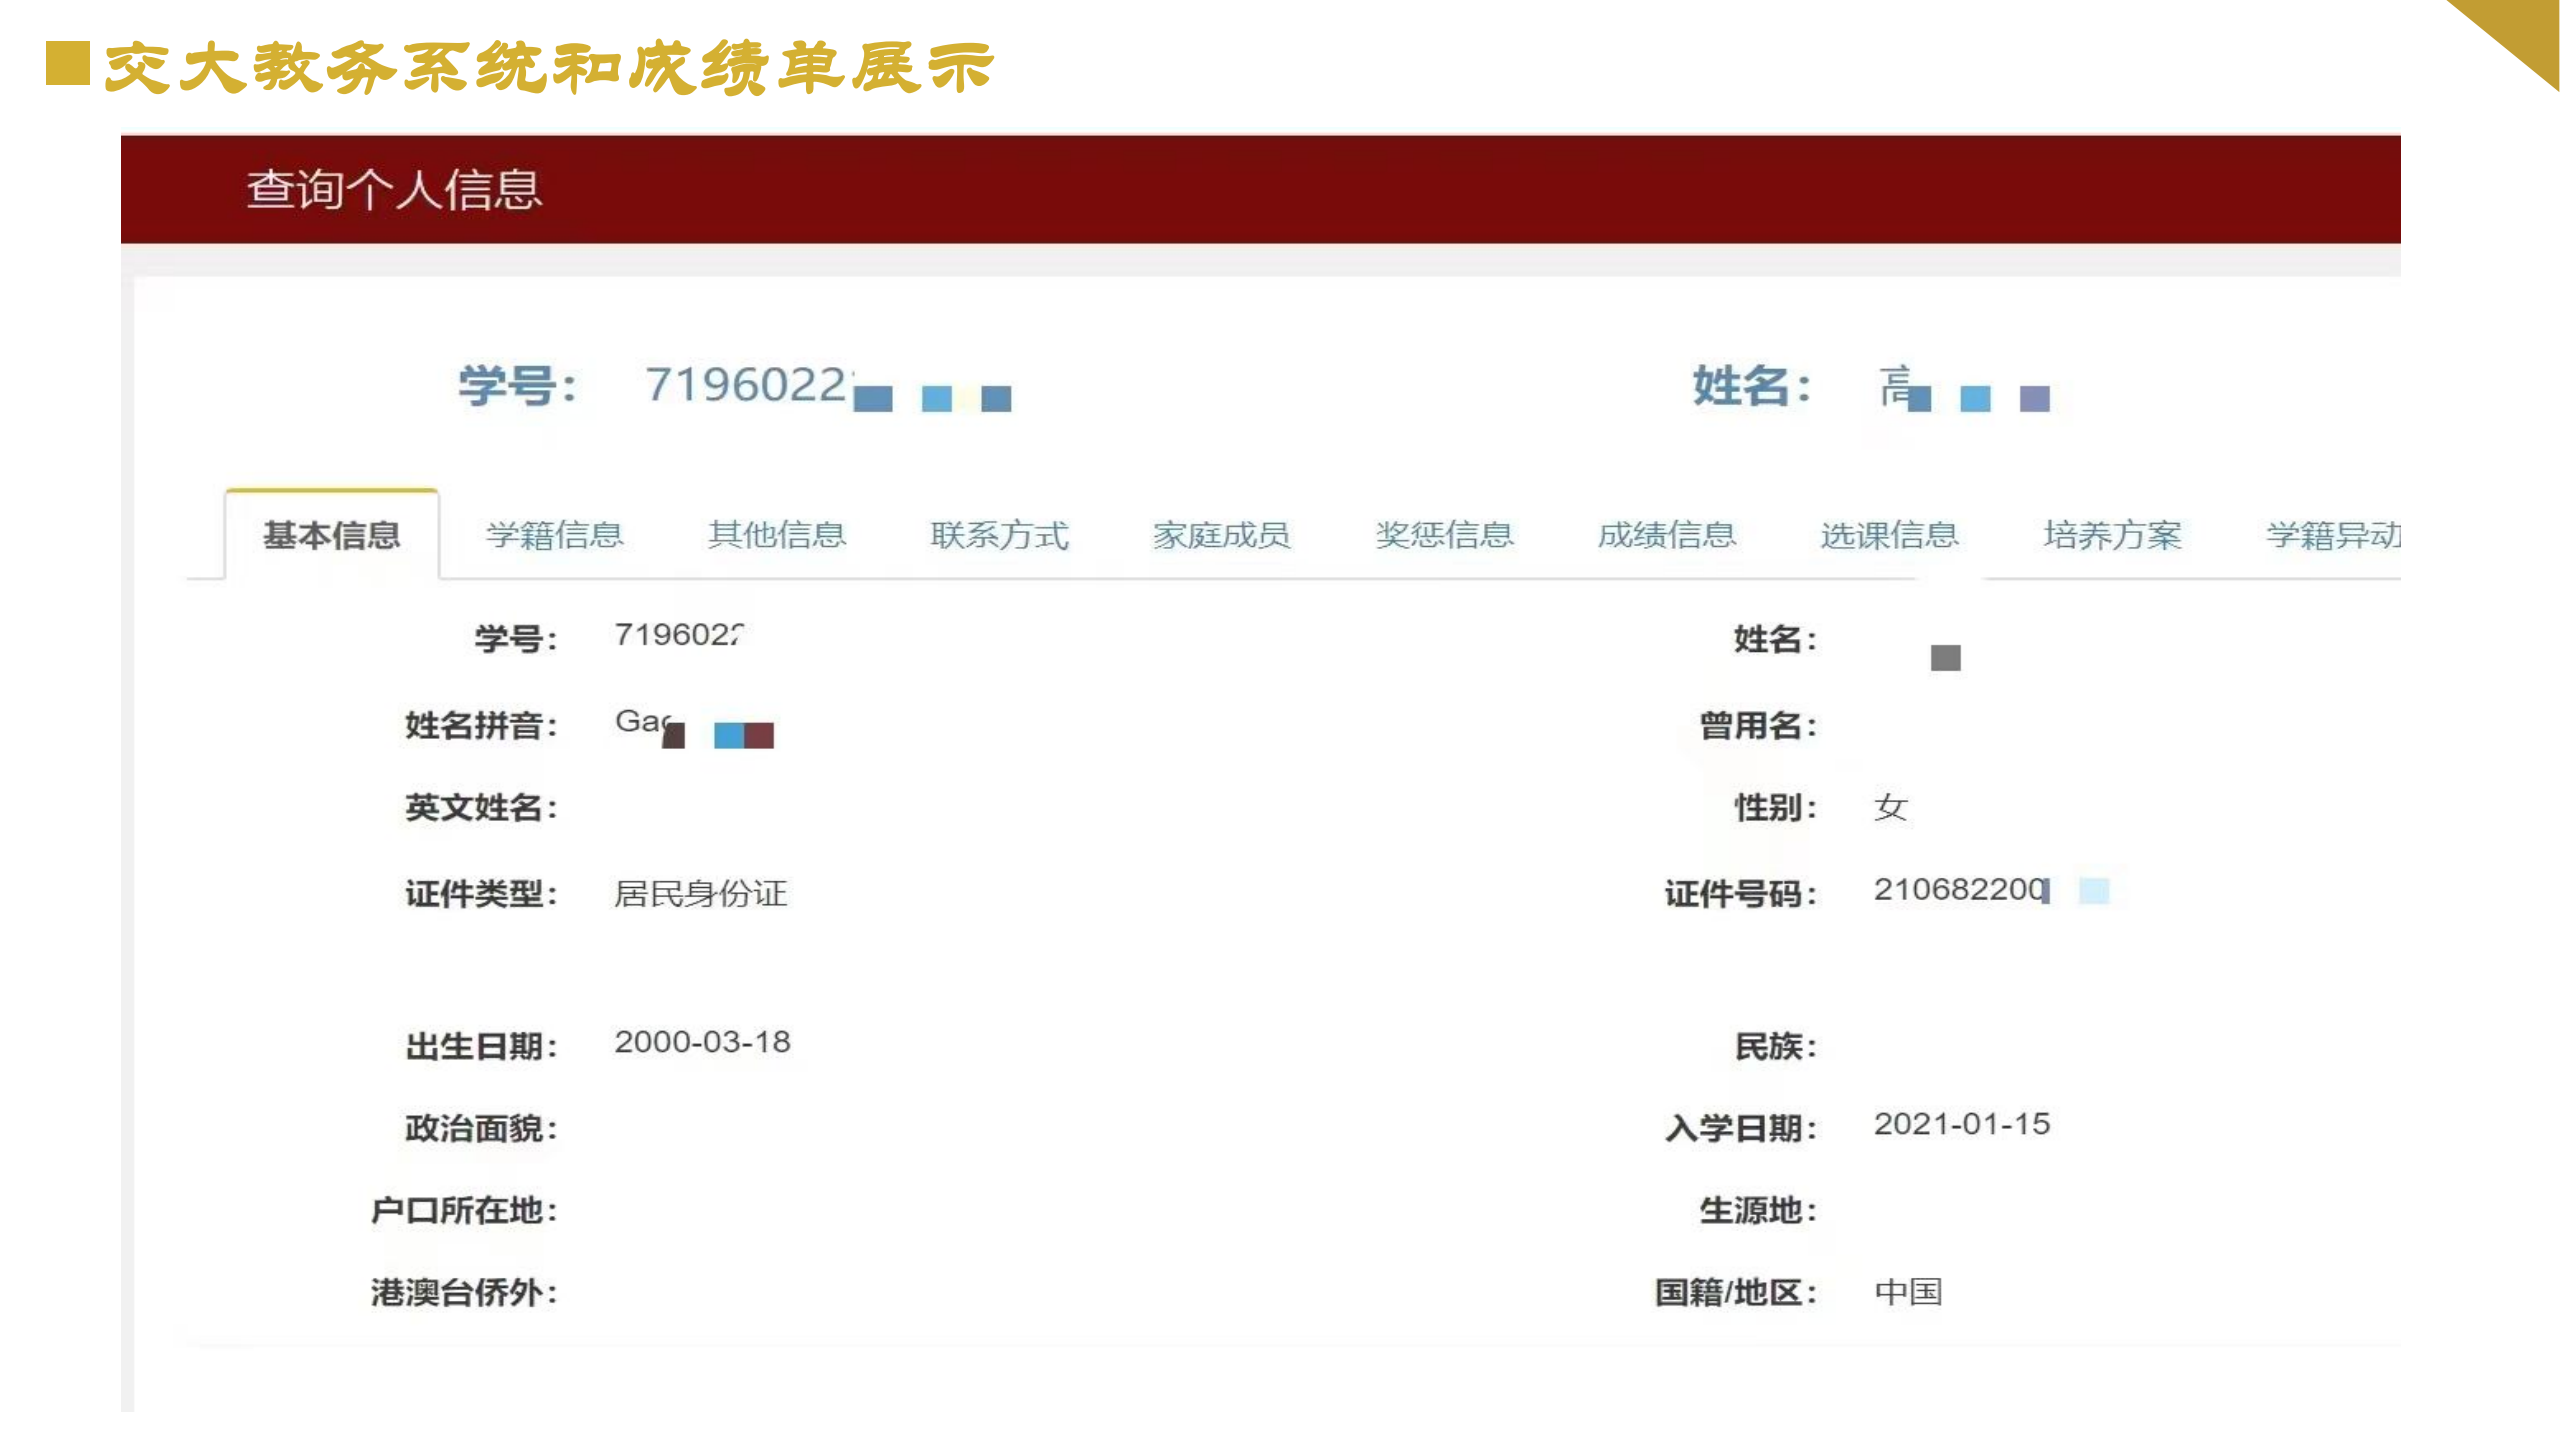The height and width of the screenshot is (1440, 2560).
Task: Switch to the 奖惩信息 tab
Action: (x=1445, y=535)
